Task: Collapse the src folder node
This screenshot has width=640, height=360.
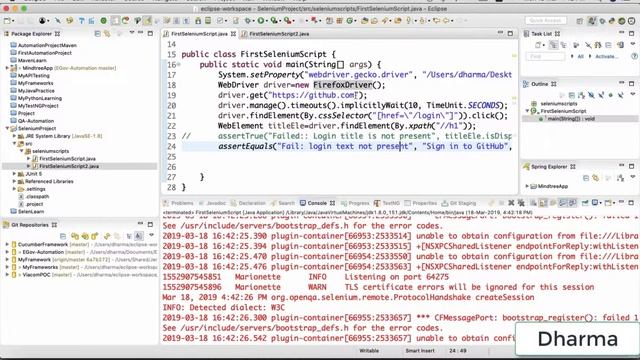Action: (14, 143)
